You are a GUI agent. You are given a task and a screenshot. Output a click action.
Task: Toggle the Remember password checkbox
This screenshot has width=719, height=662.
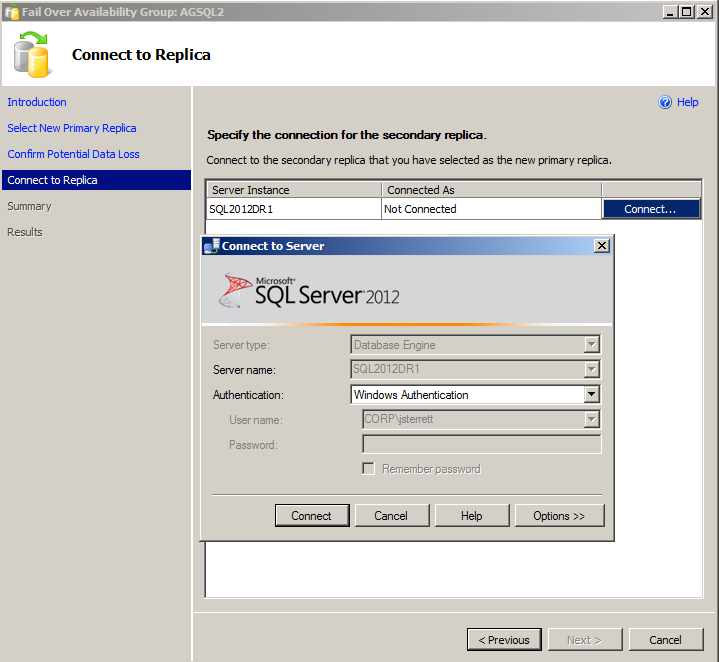(368, 469)
